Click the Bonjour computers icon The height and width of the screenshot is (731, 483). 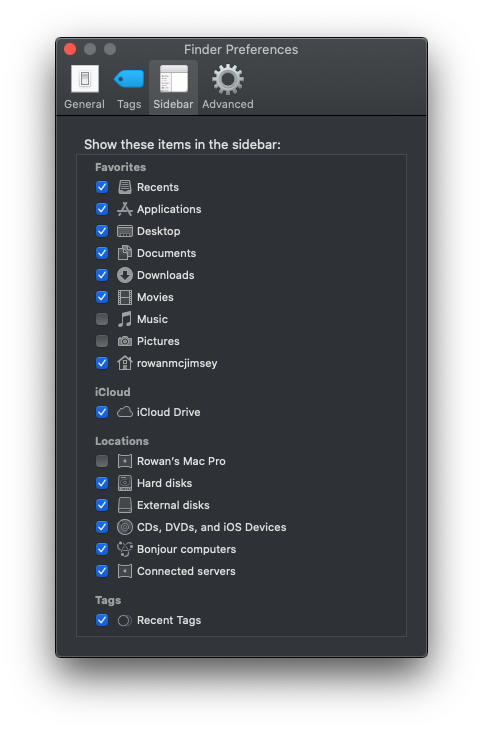tap(124, 549)
